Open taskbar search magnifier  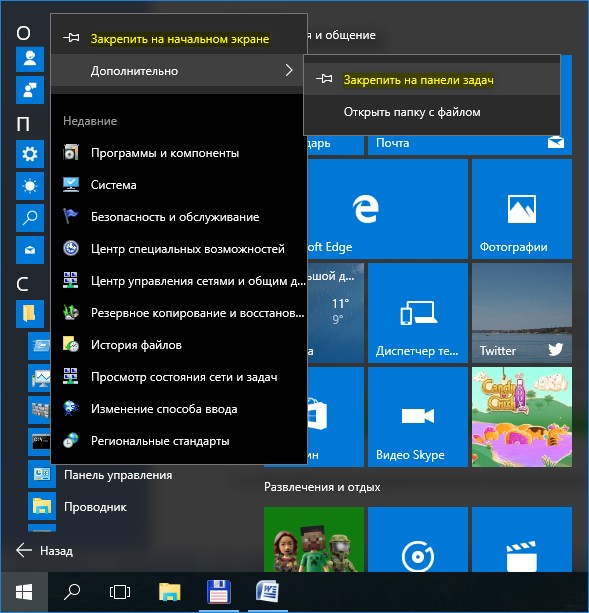[x=72, y=592]
